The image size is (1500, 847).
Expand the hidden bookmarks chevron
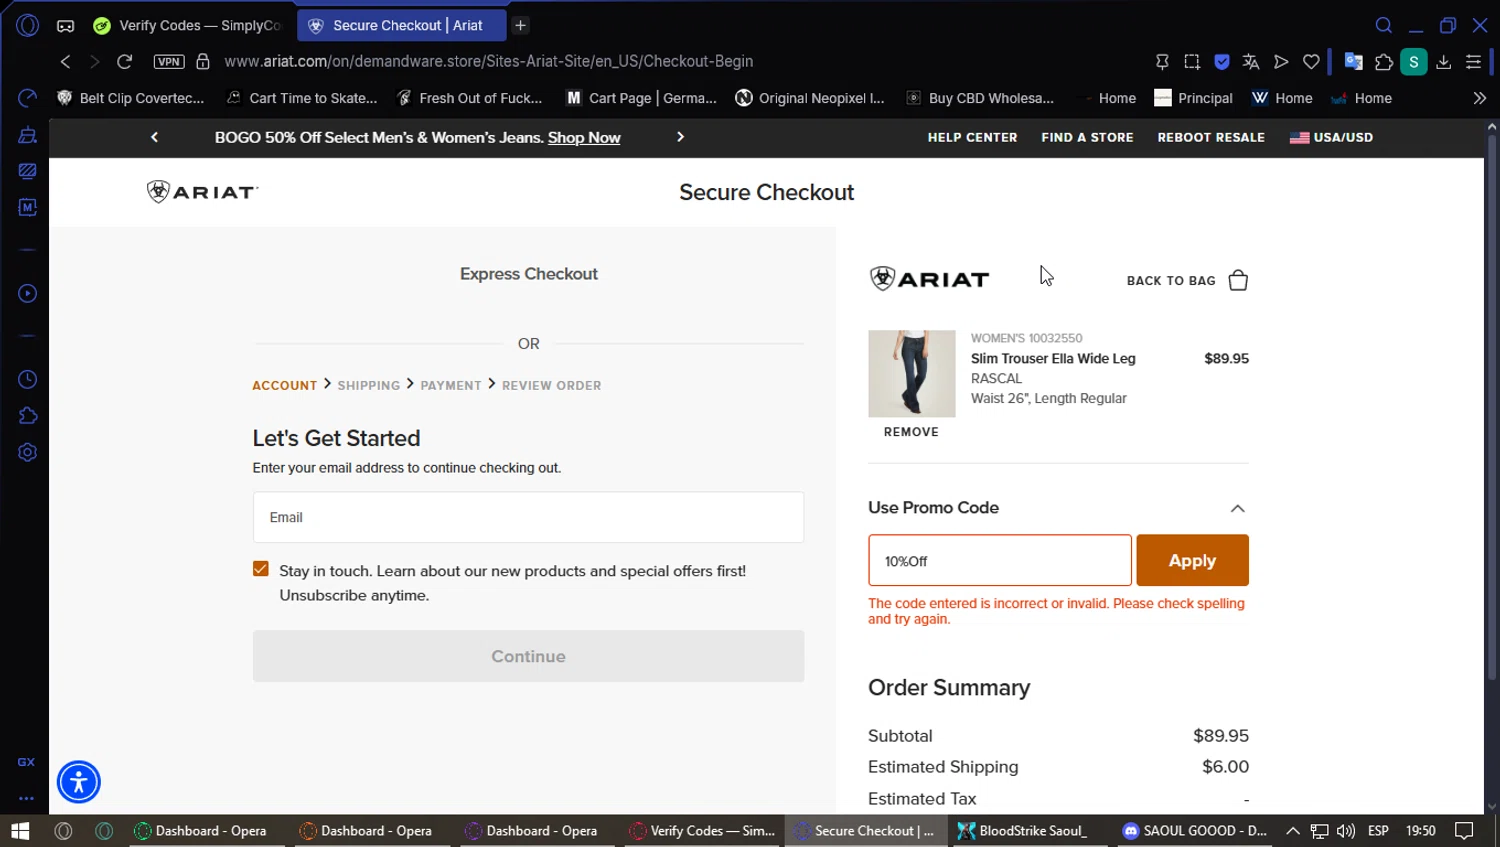(1479, 98)
